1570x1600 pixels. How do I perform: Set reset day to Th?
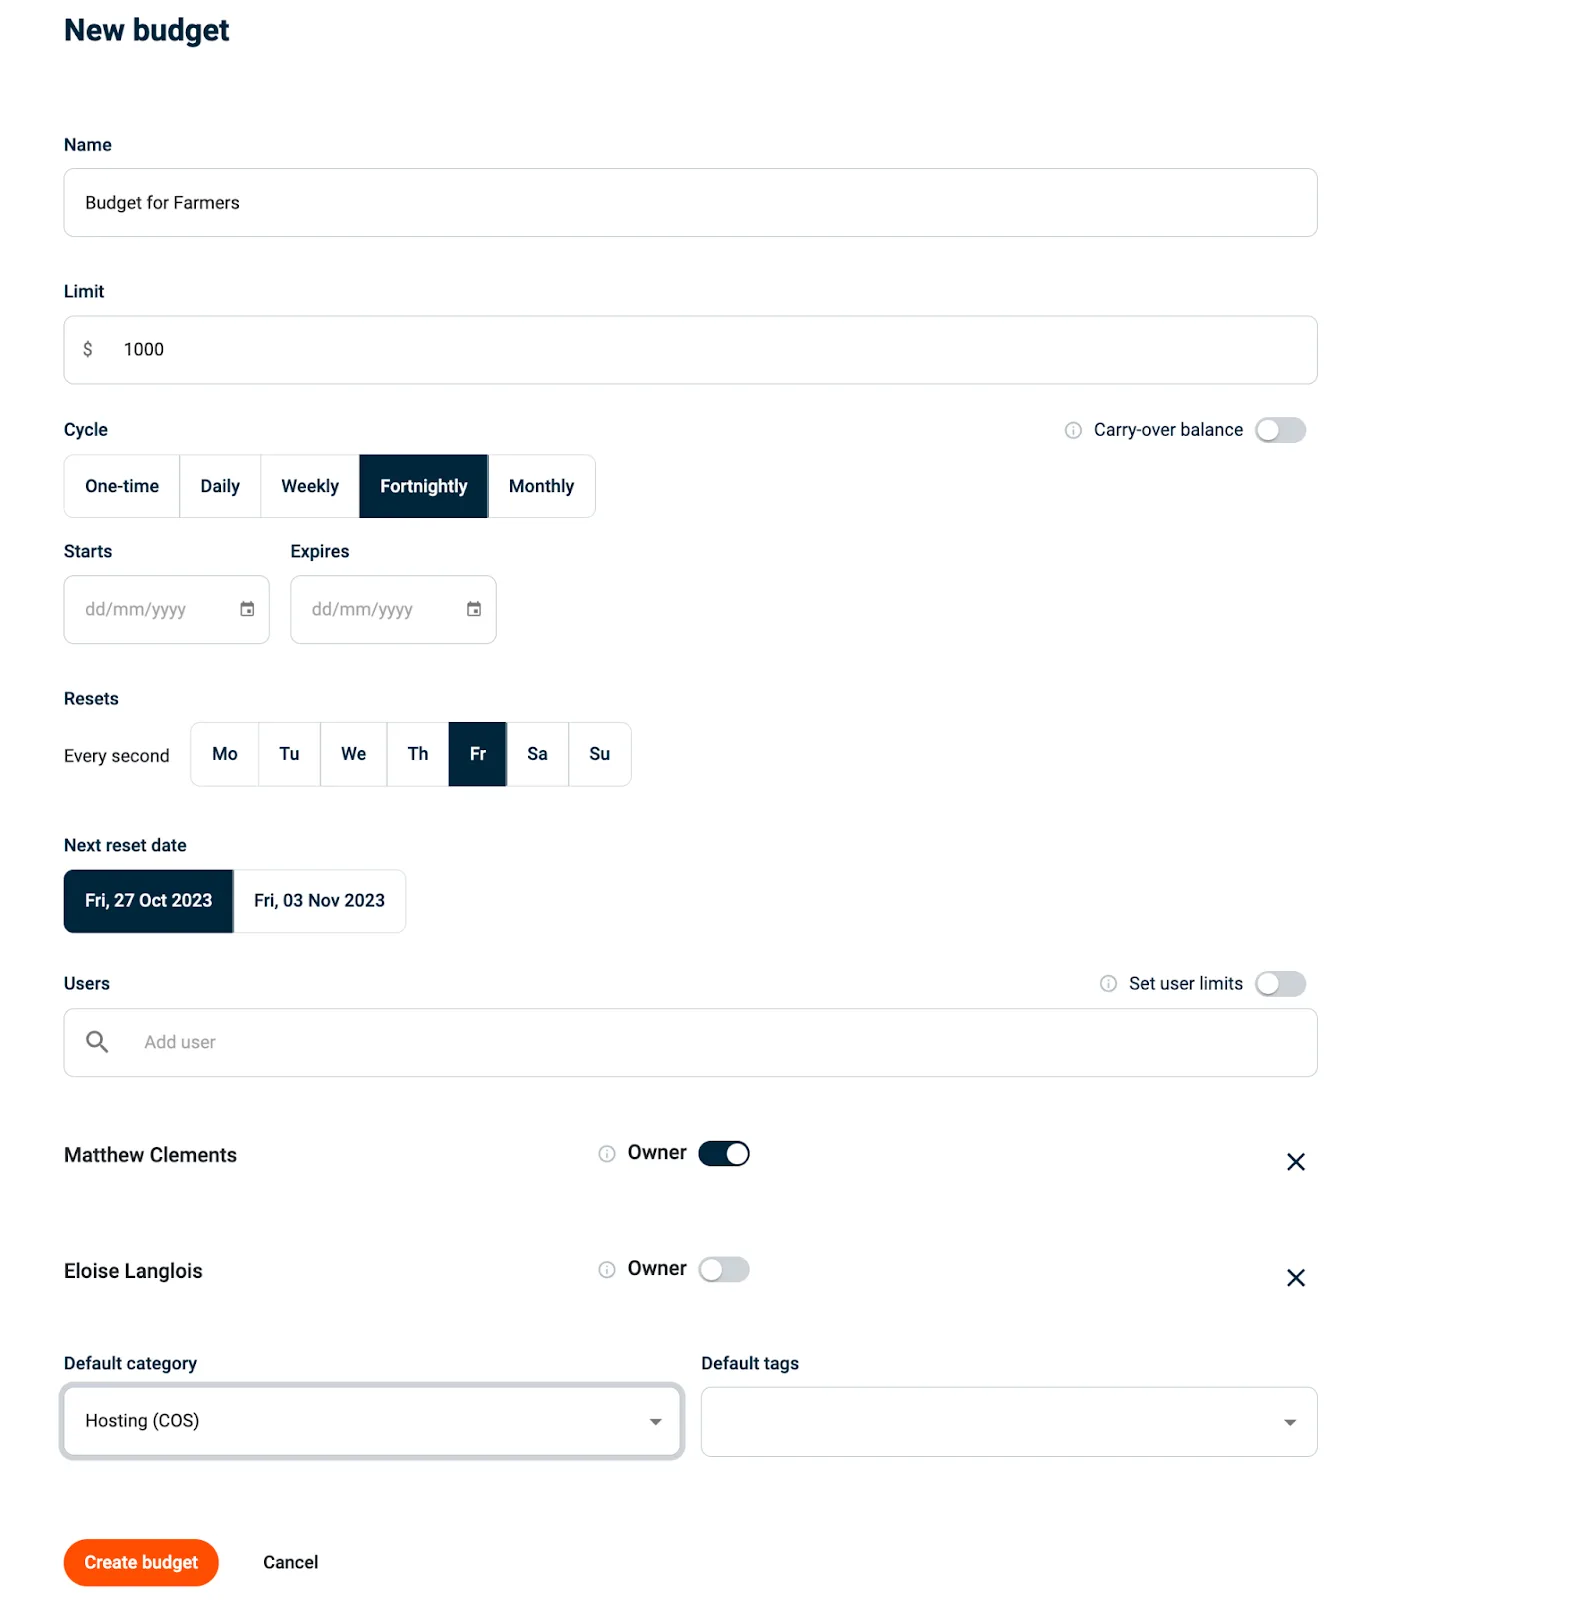click(418, 754)
